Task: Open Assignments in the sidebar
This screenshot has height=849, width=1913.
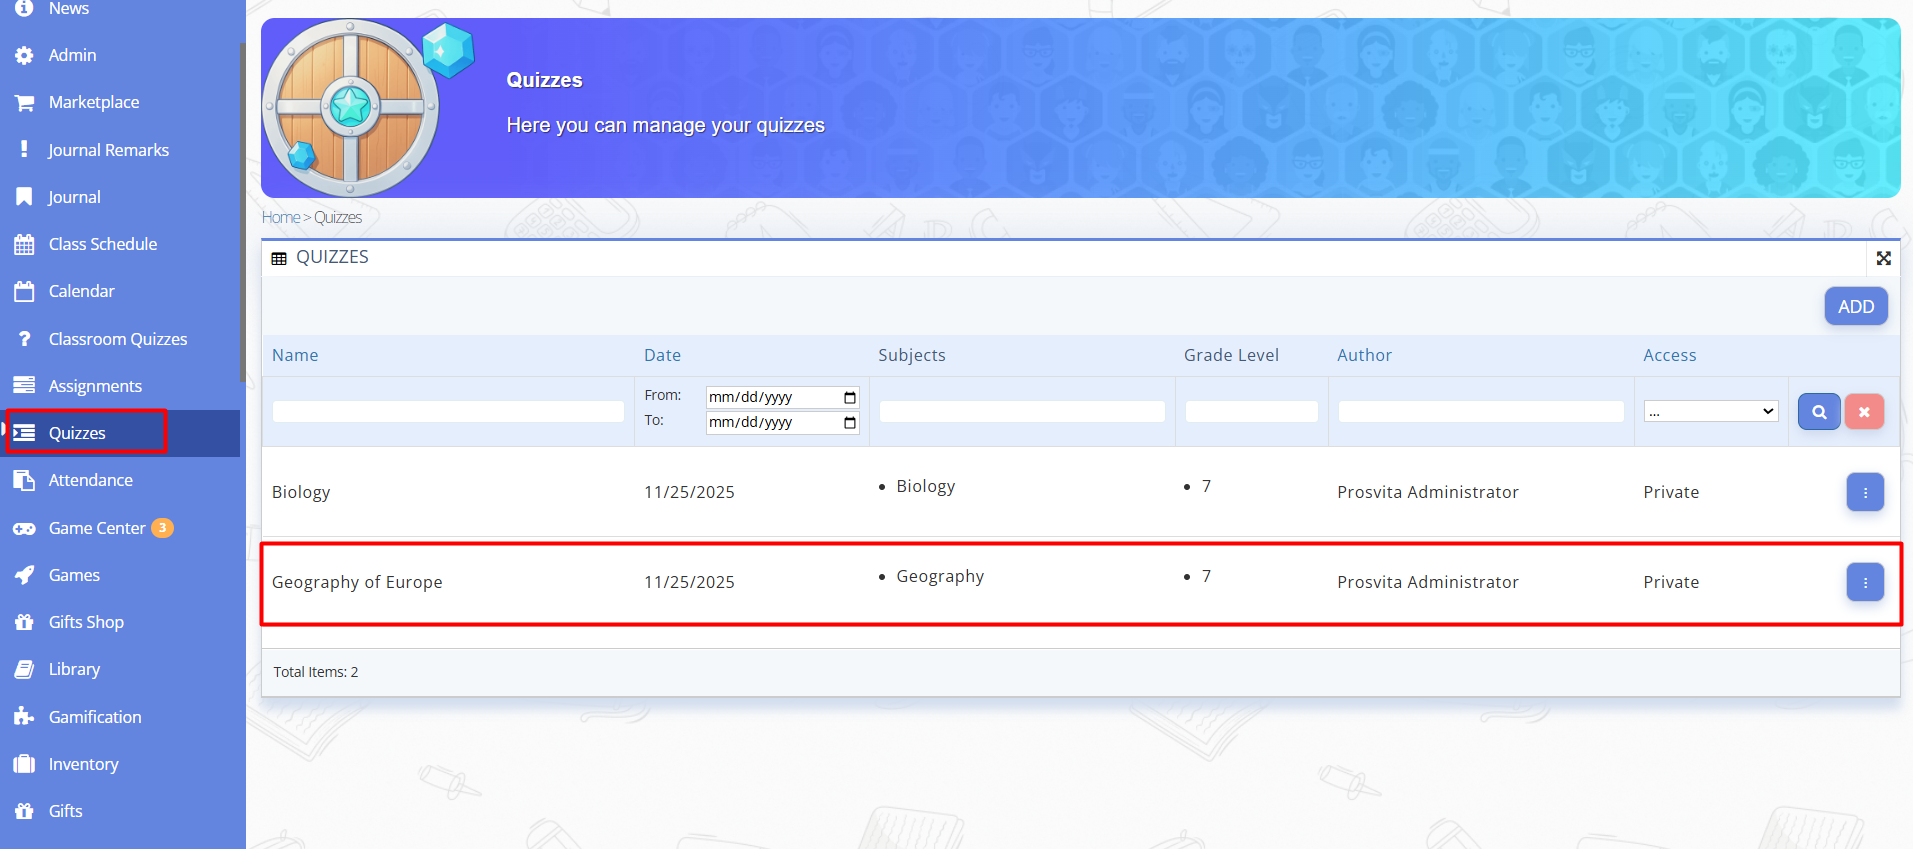Action: tap(95, 386)
